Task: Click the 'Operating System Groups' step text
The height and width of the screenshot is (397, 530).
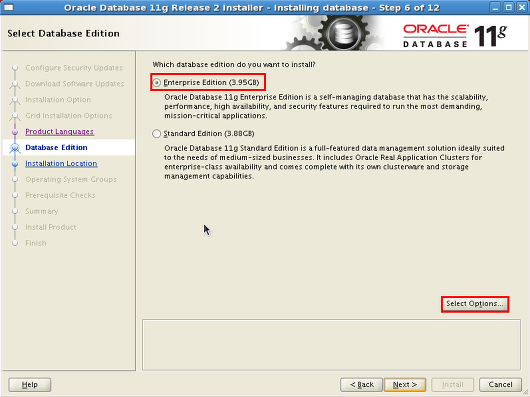Action: pos(71,179)
